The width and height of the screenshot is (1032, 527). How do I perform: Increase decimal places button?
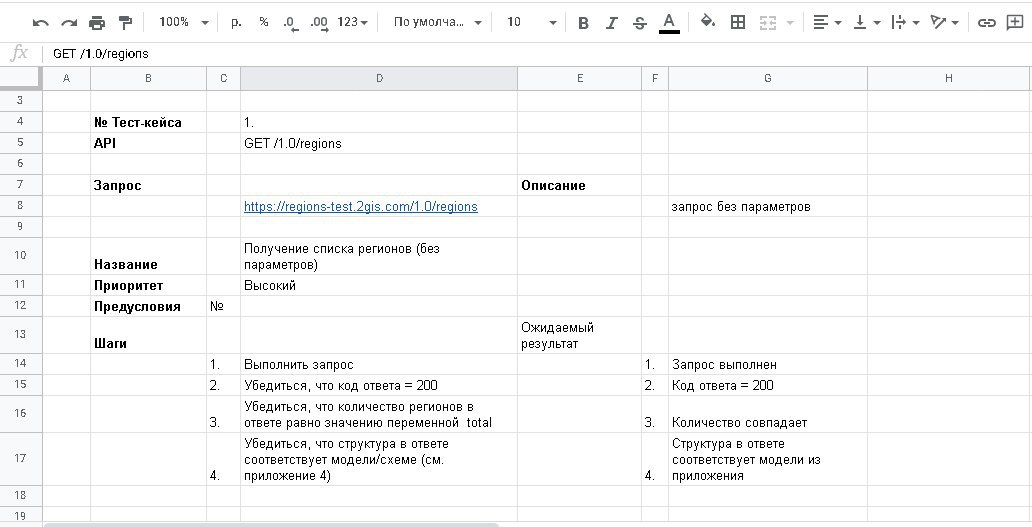point(319,22)
